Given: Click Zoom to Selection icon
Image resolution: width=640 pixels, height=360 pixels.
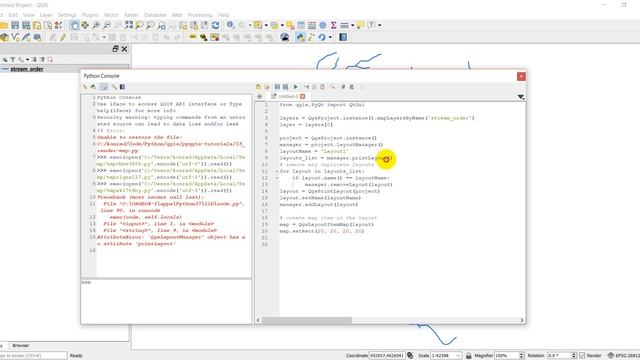Looking at the screenshot, I should (140, 25).
